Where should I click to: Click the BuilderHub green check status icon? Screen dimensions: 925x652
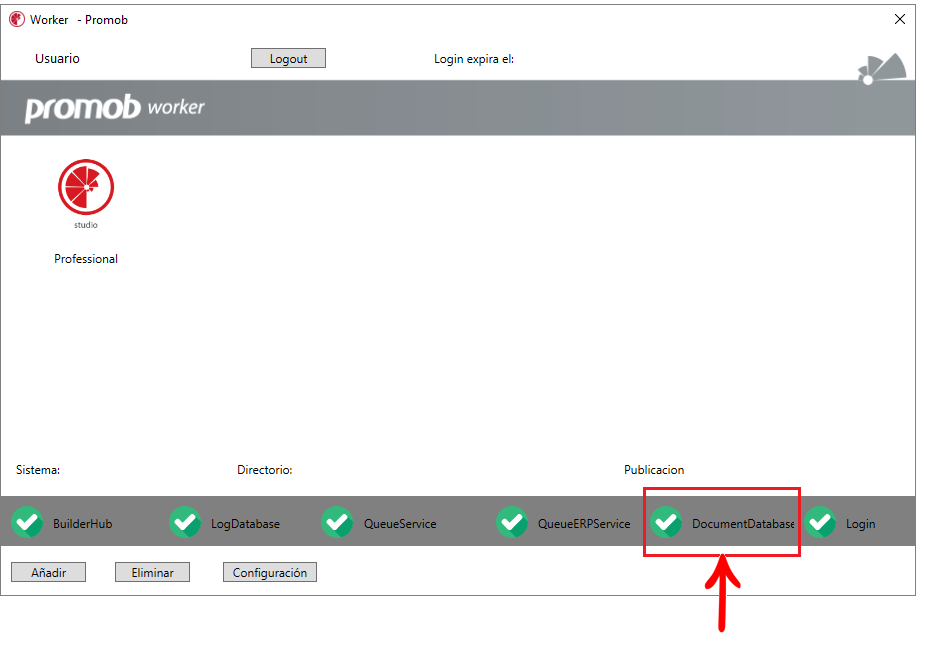pos(27,522)
